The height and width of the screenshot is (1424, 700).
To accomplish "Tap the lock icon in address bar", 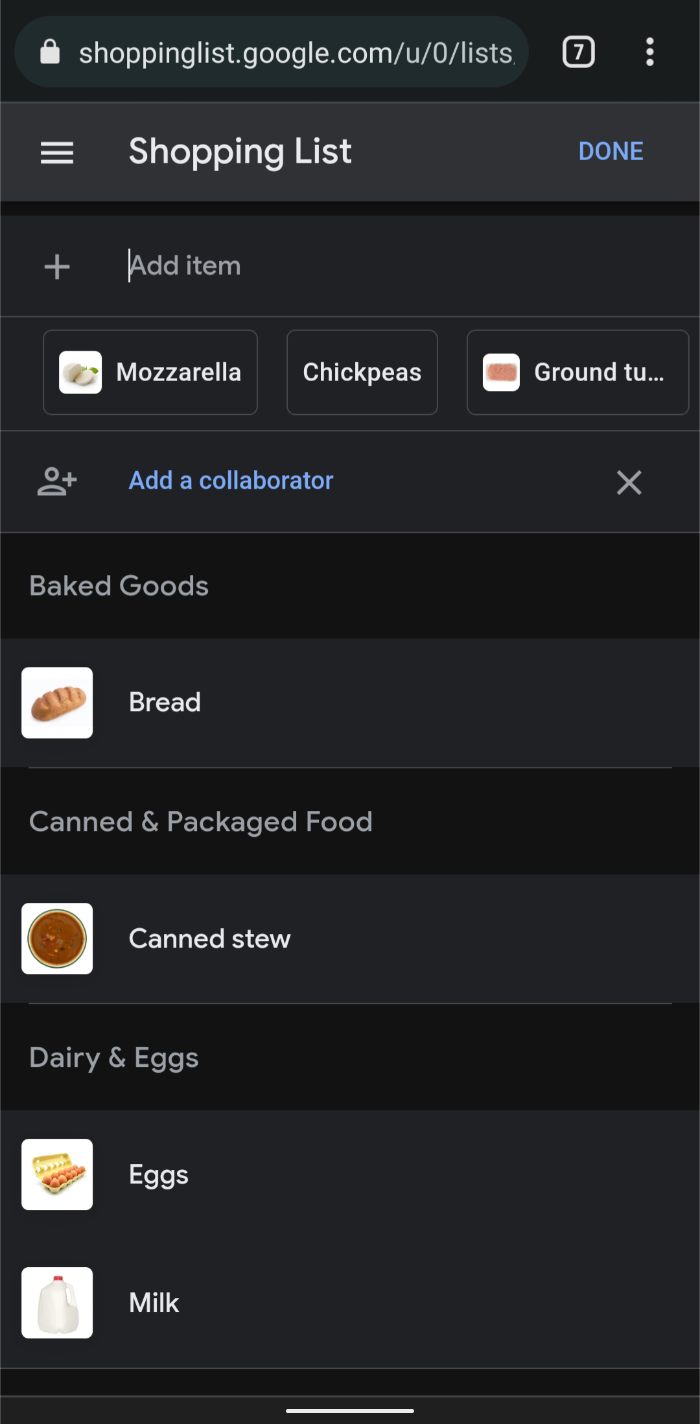I will (50, 52).
